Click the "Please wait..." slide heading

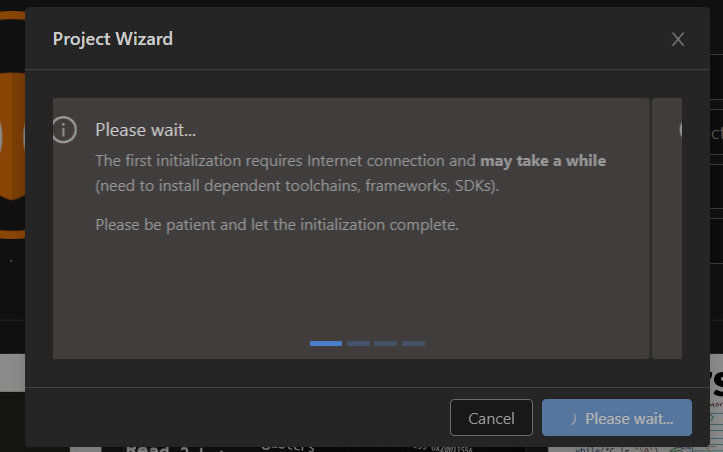pos(146,130)
